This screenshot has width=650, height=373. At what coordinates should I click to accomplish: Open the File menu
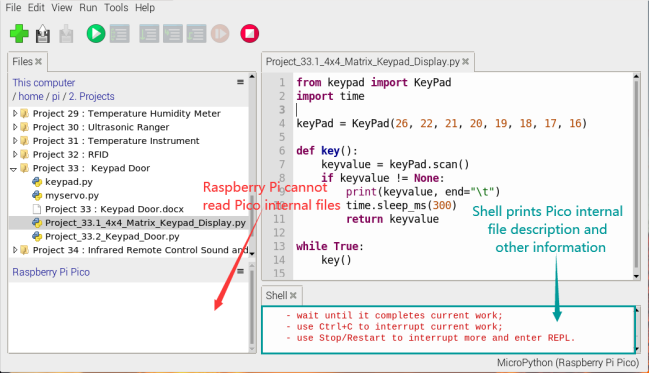coord(13,7)
